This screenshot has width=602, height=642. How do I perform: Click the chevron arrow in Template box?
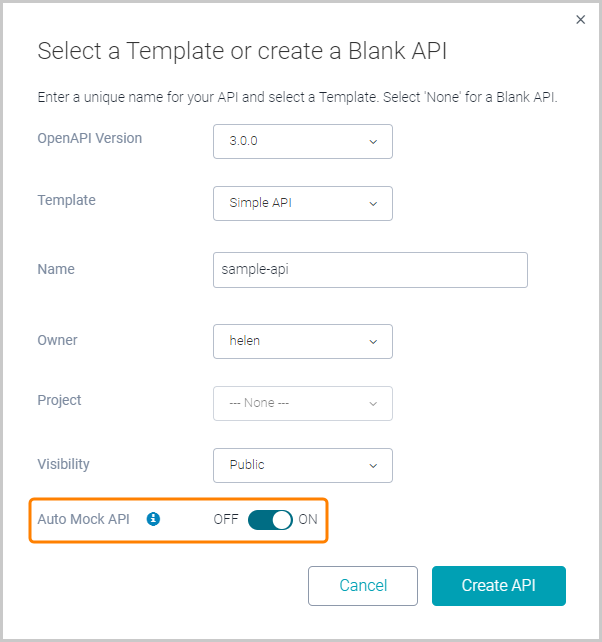click(373, 204)
